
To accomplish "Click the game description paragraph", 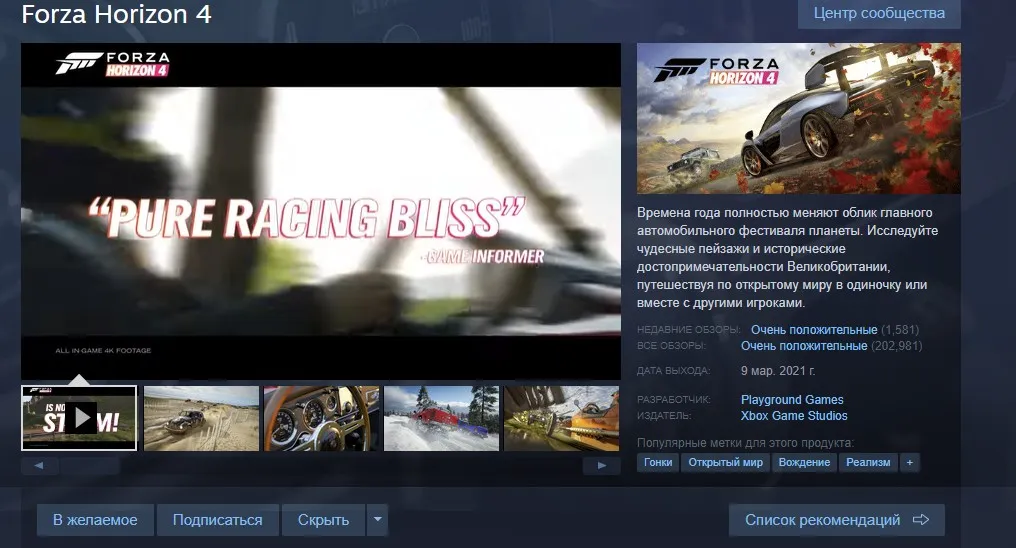I will tap(787, 258).
